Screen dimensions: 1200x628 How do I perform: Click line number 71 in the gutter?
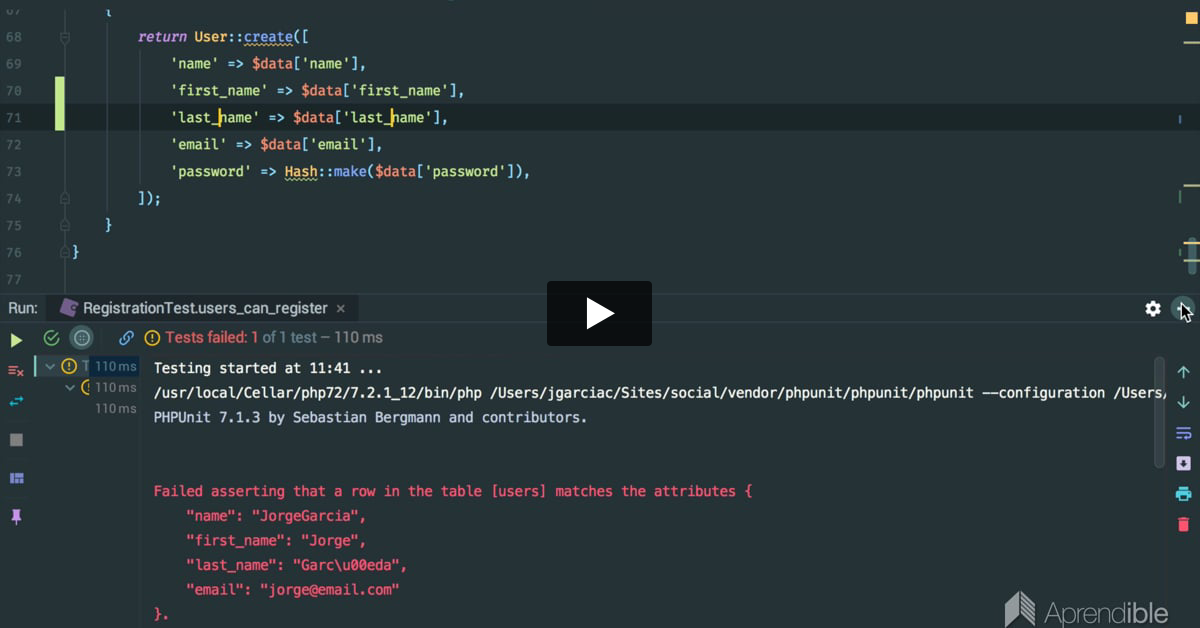point(13,118)
